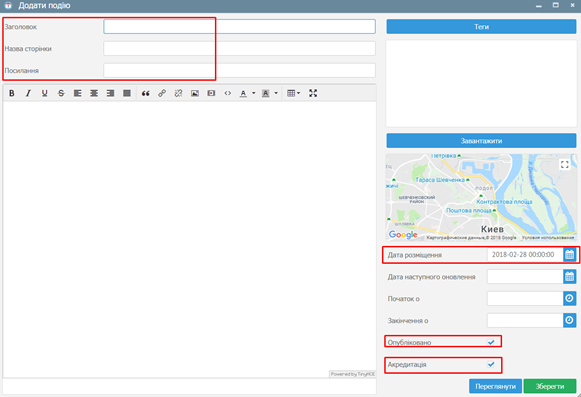The height and width of the screenshot is (397, 581).
Task: Click the Переглянути preview button
Action: tap(495, 386)
